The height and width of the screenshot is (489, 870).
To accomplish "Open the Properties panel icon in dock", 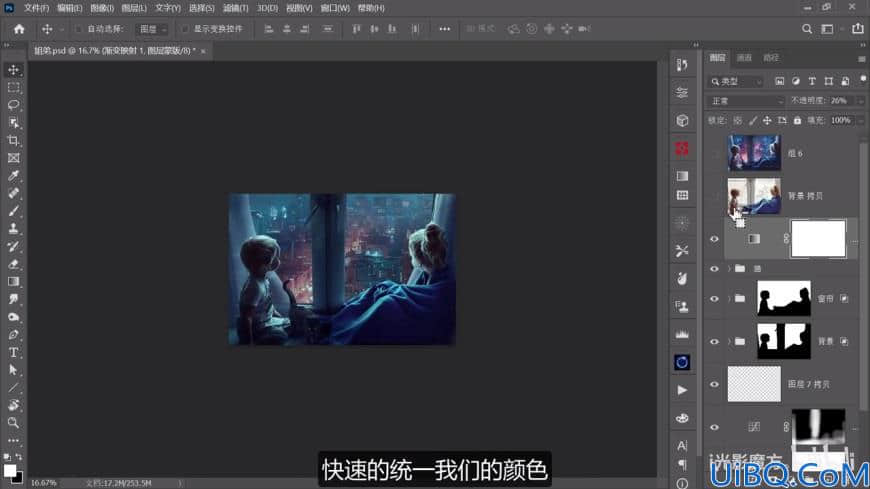I will [682, 93].
